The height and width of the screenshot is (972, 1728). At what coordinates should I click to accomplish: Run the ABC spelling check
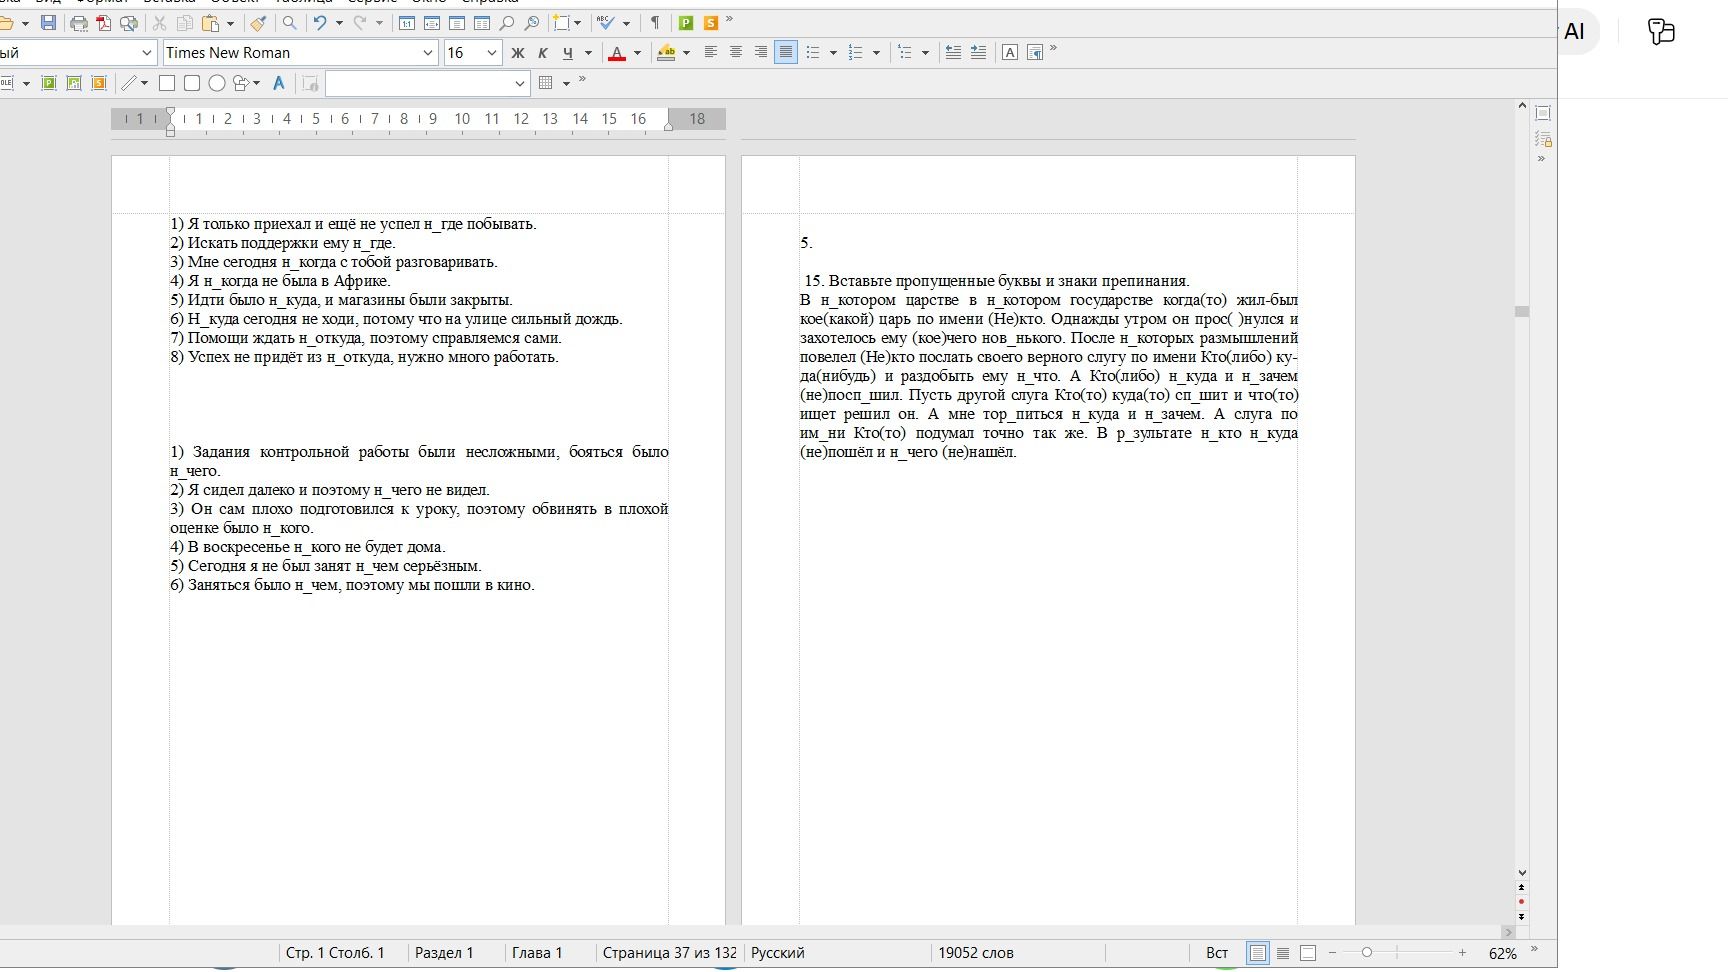pos(605,23)
